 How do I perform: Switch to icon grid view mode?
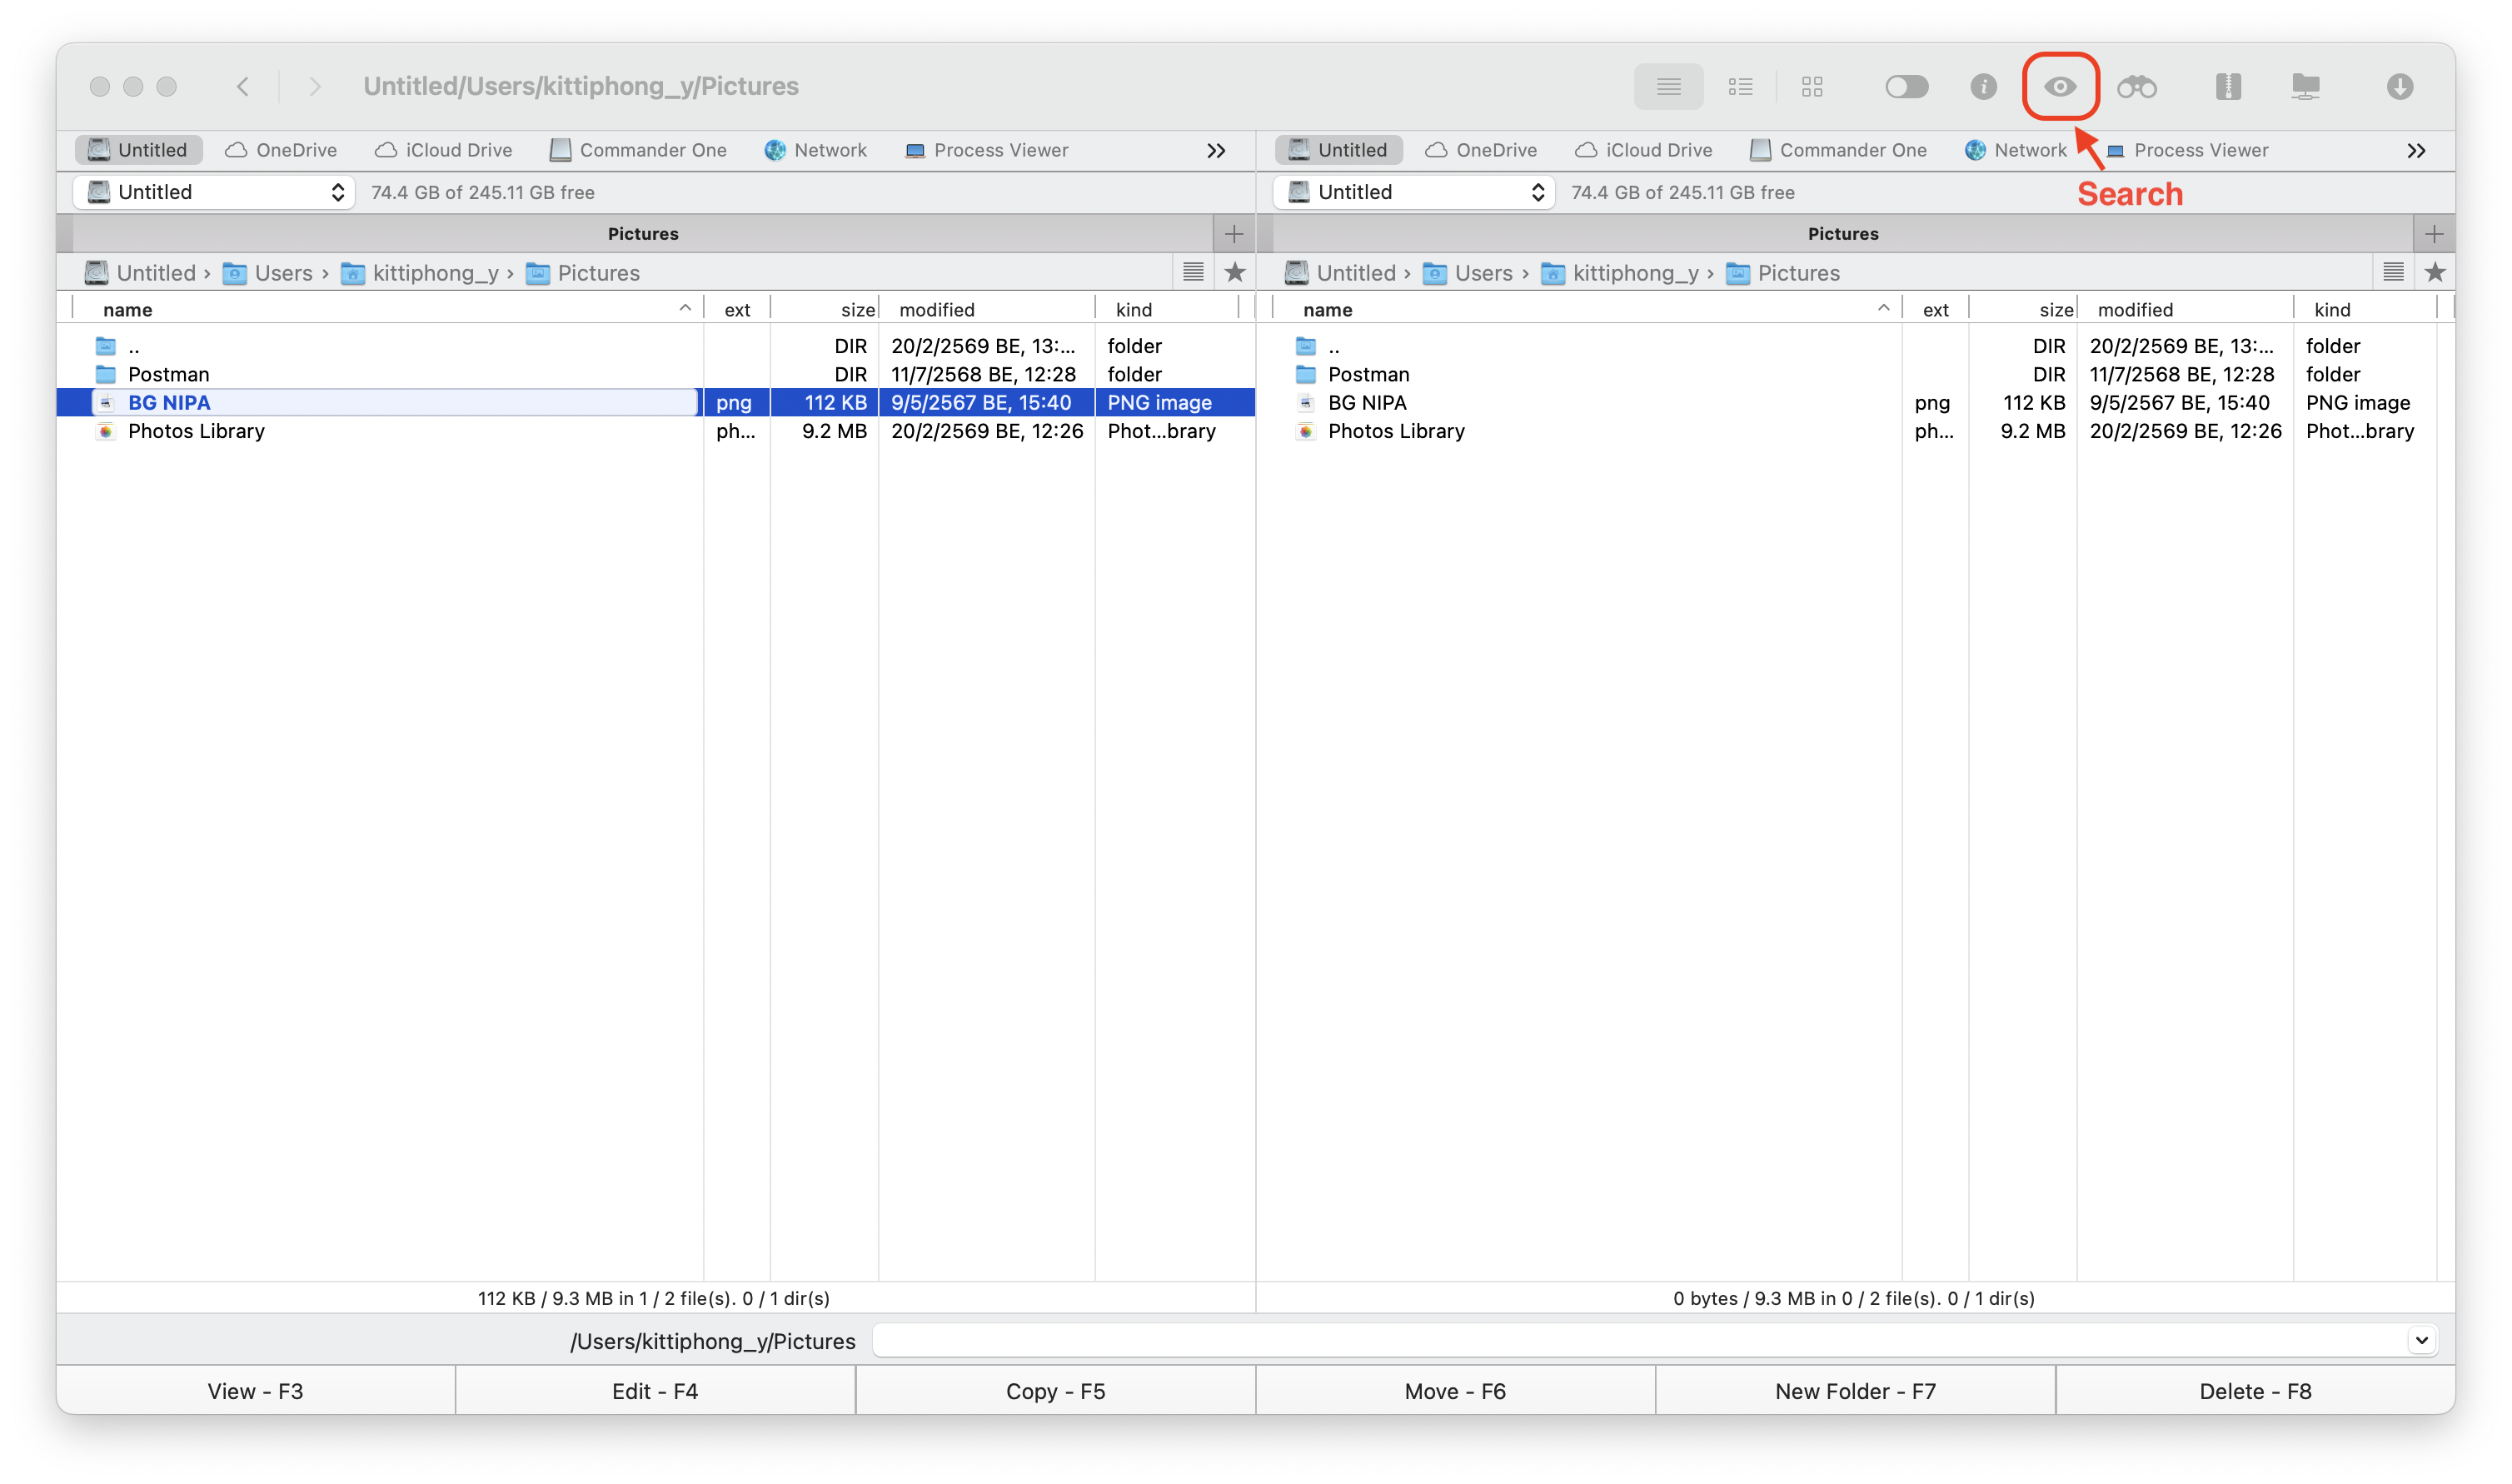click(1812, 87)
